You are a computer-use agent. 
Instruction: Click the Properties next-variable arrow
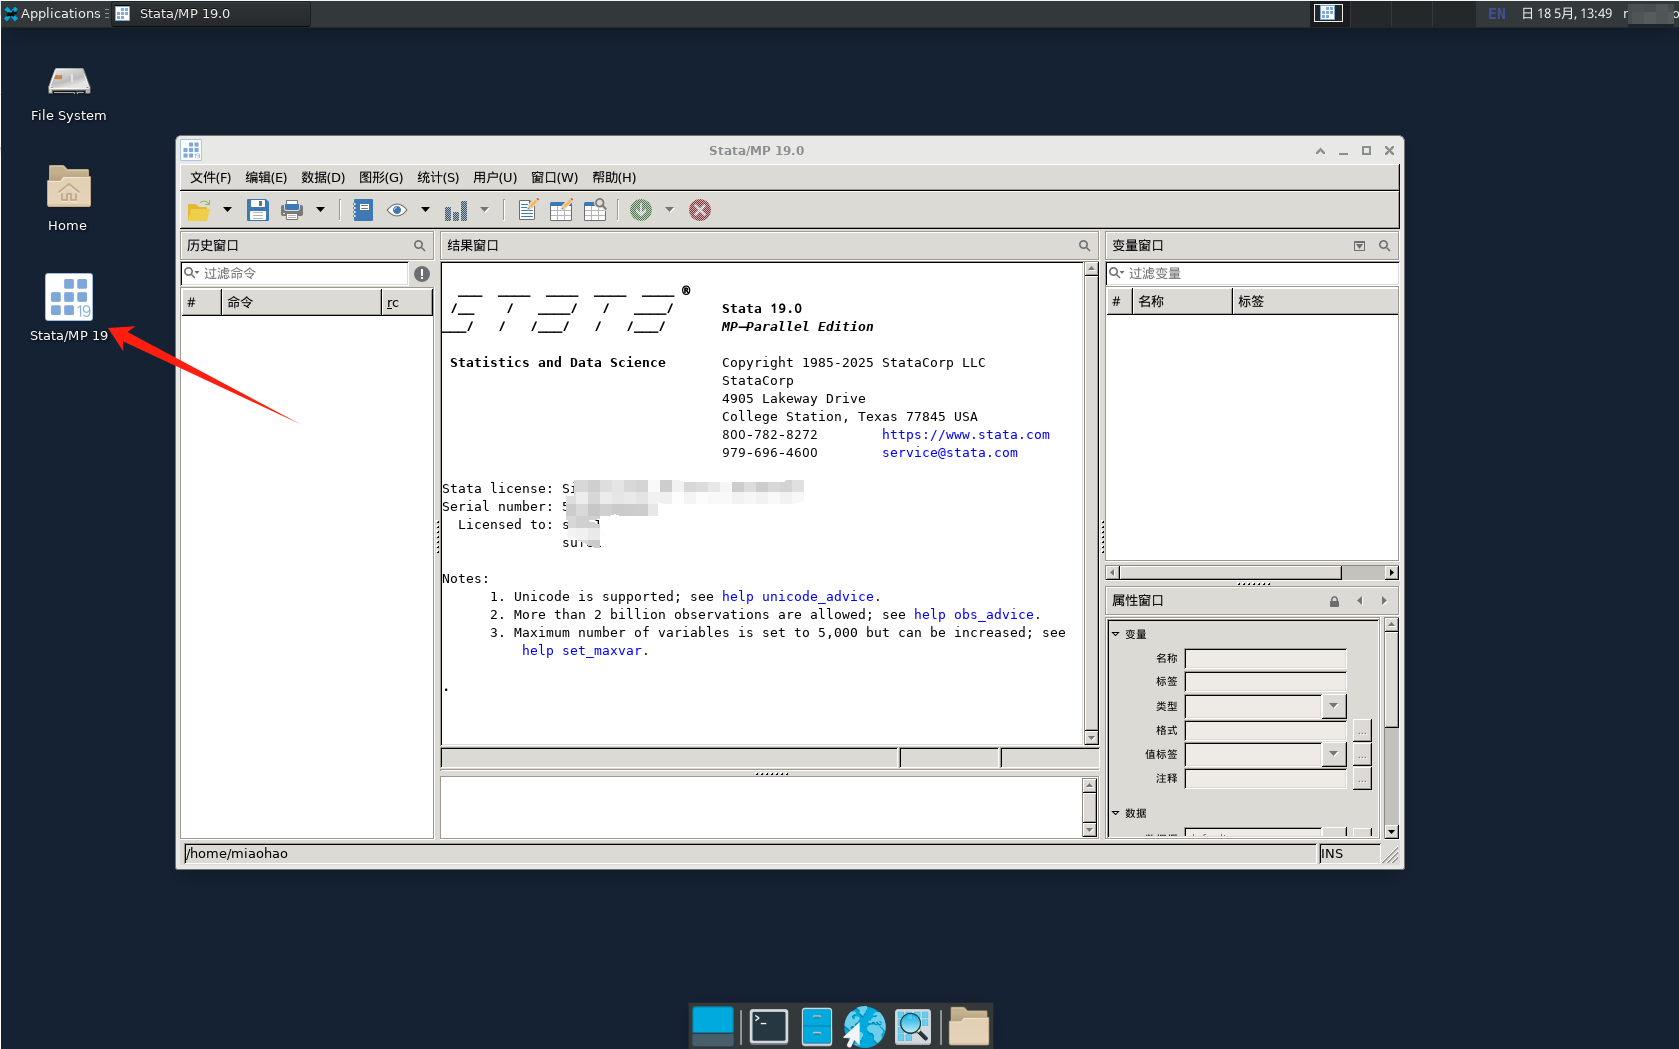click(1384, 601)
